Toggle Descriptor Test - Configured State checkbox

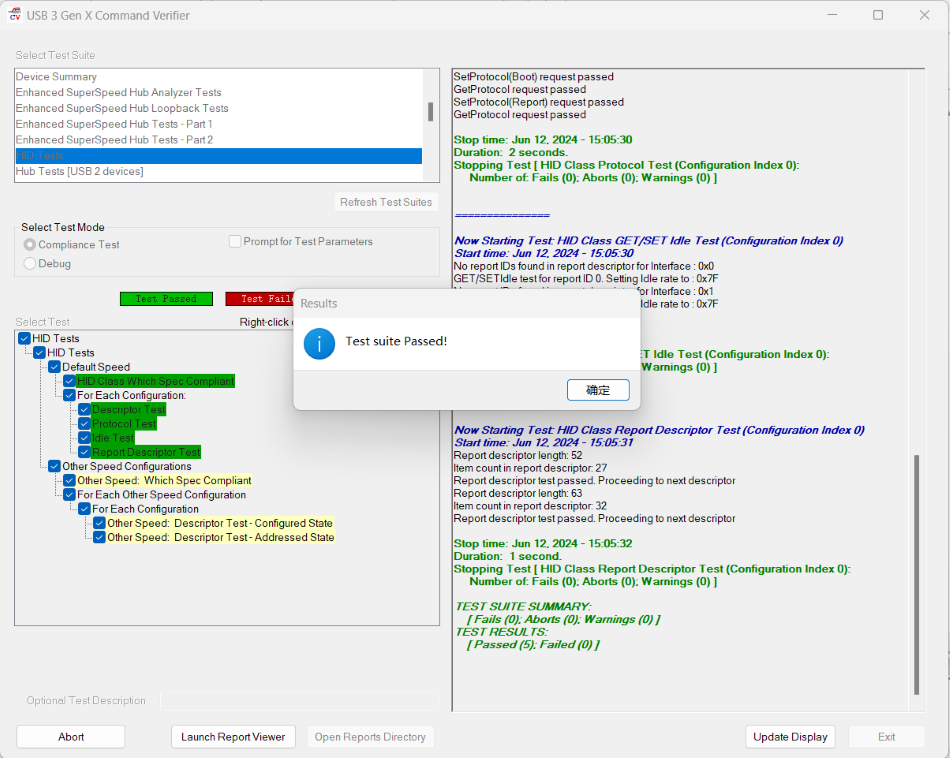point(99,523)
